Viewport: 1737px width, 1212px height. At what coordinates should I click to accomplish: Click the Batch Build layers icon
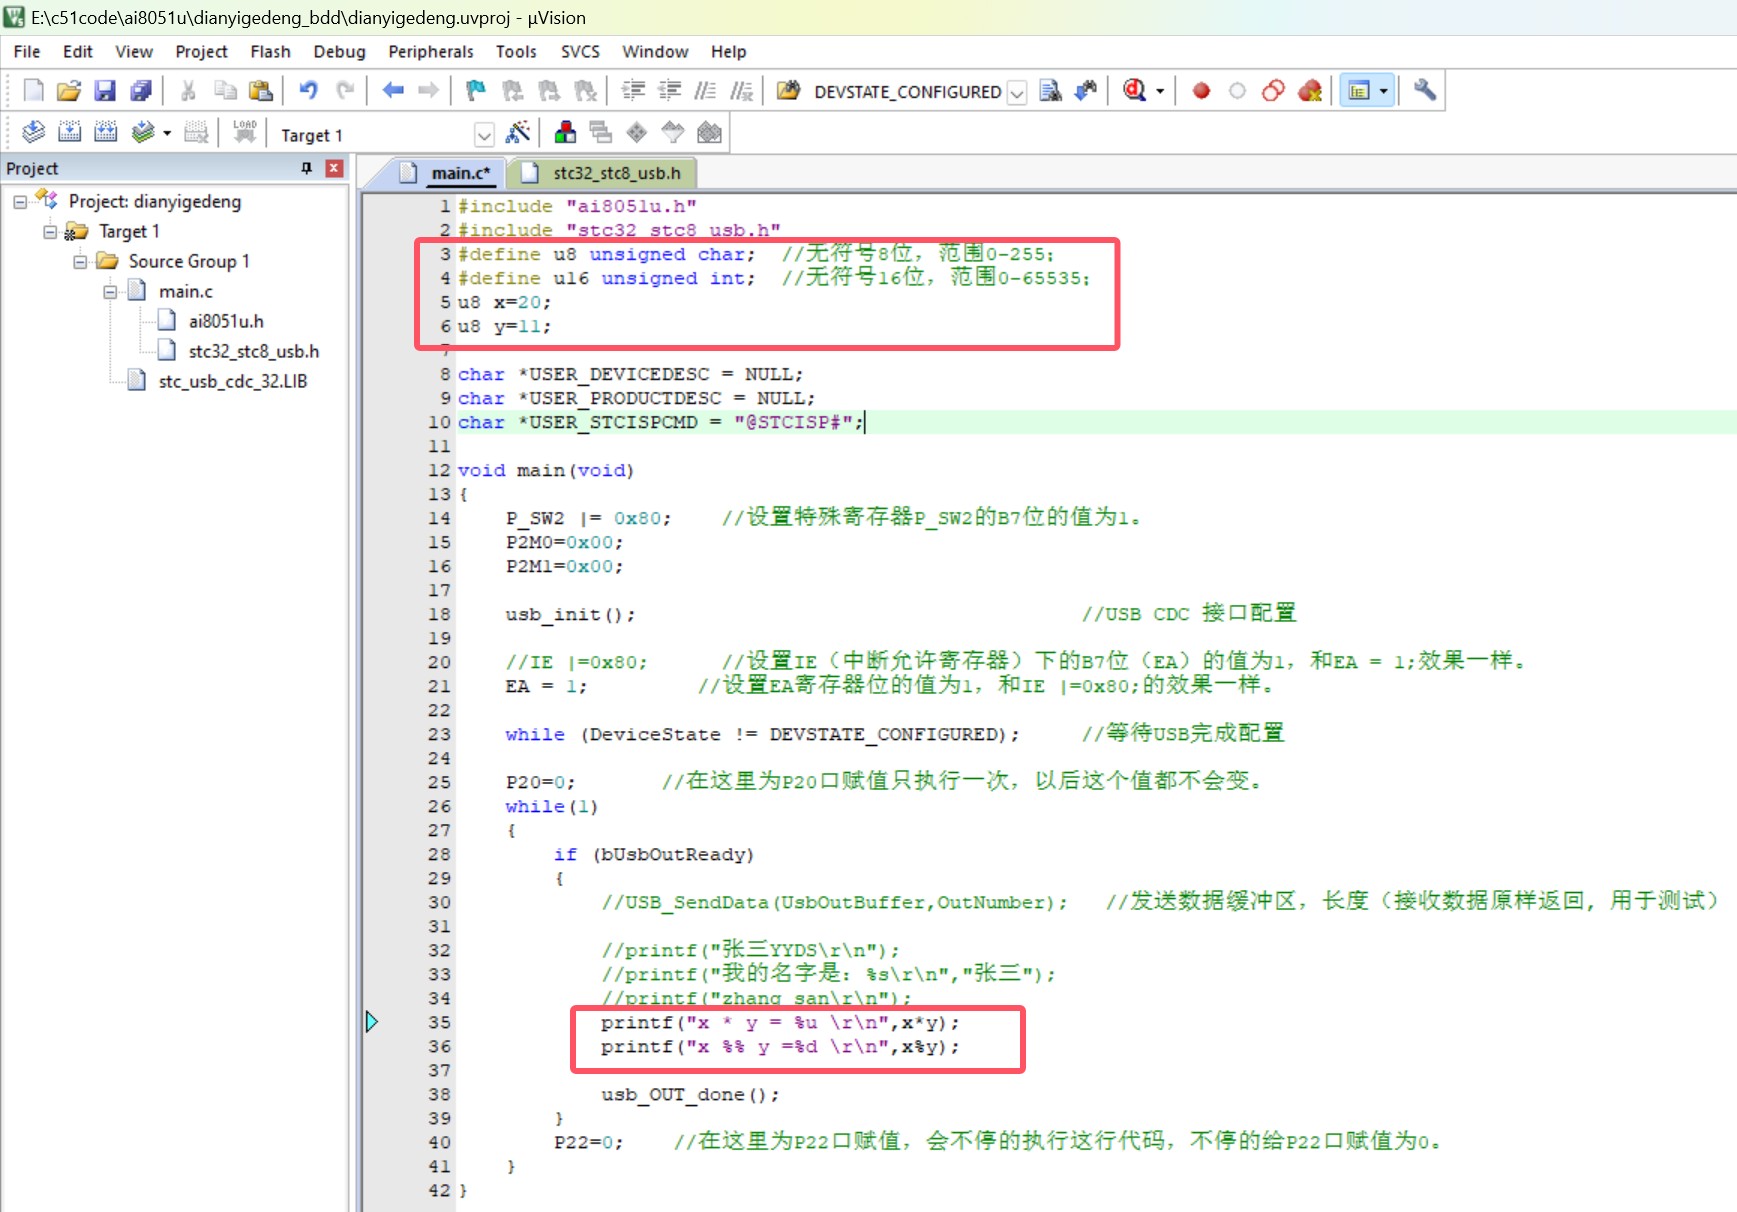click(143, 133)
